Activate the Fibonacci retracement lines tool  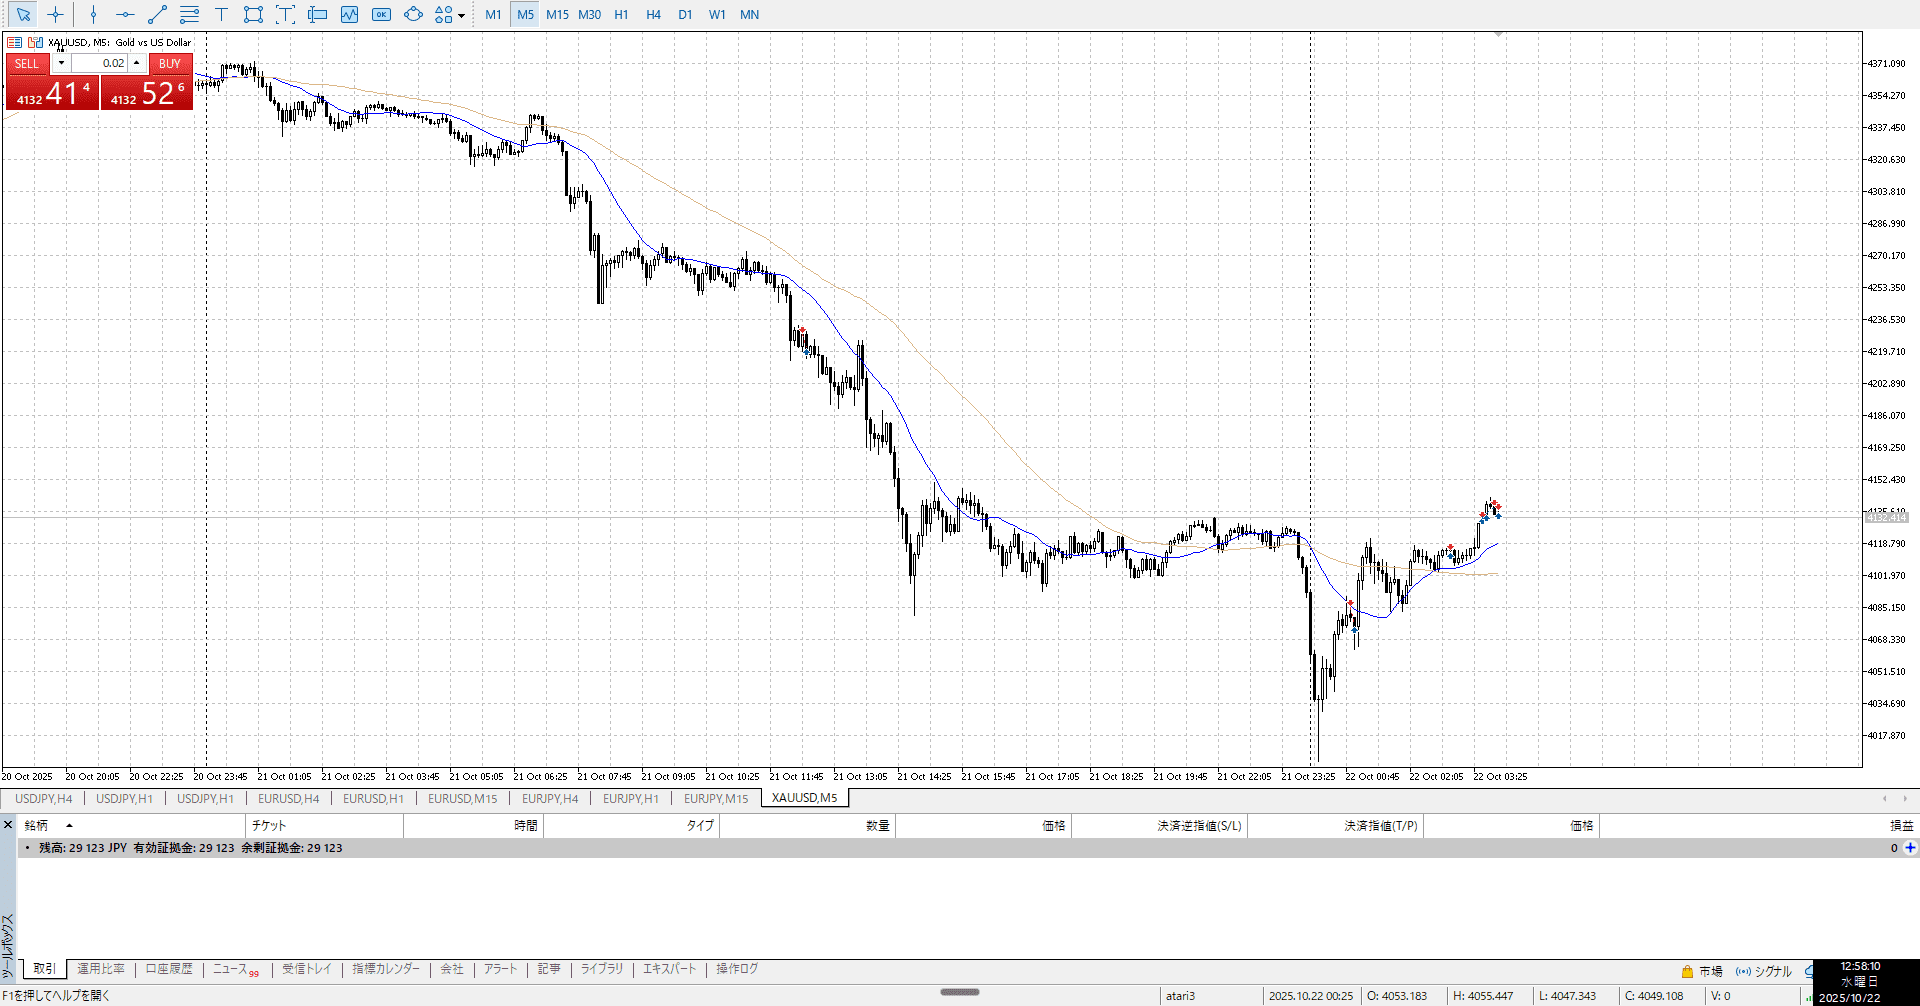click(189, 14)
